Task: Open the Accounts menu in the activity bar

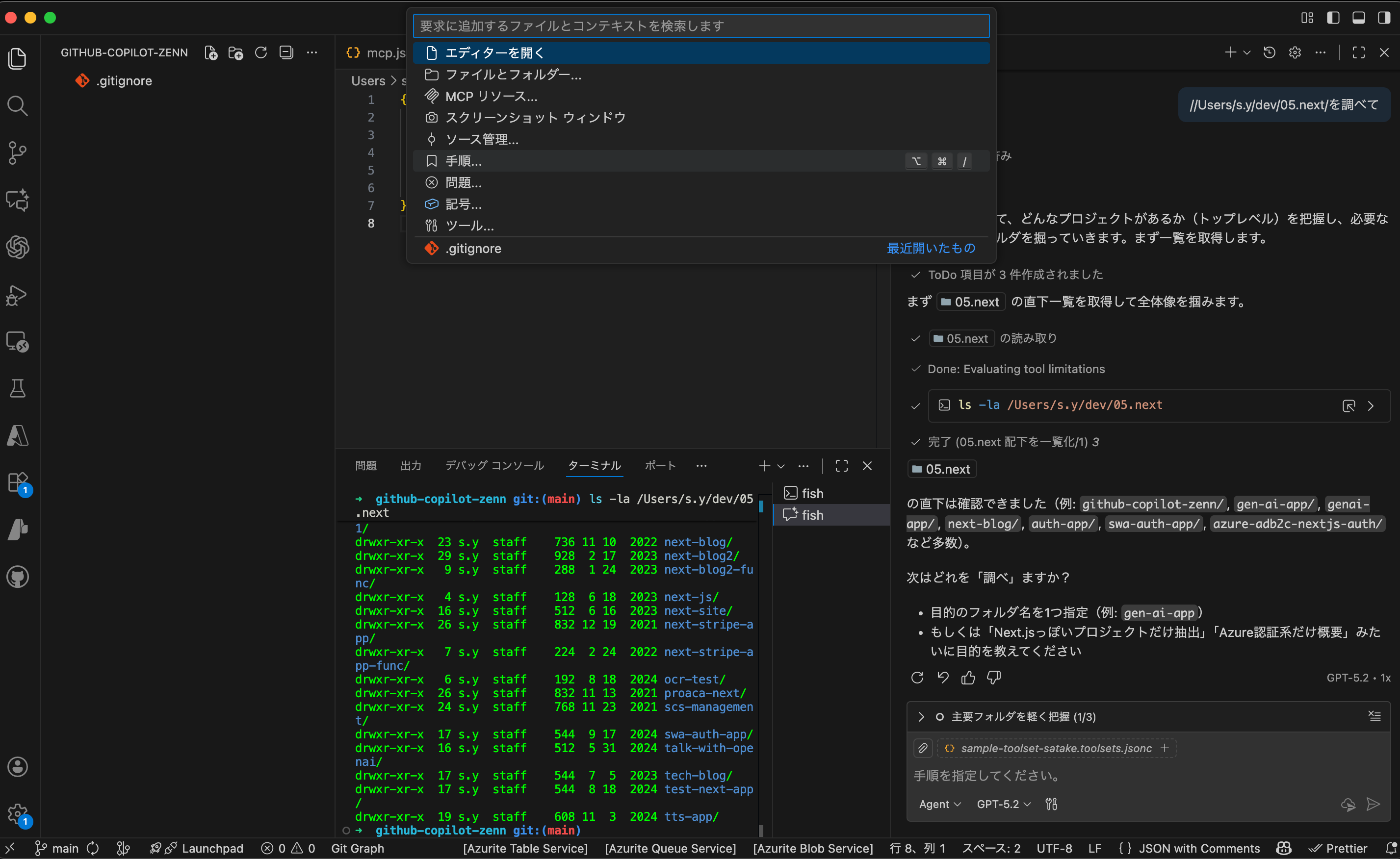Action: tap(18, 767)
